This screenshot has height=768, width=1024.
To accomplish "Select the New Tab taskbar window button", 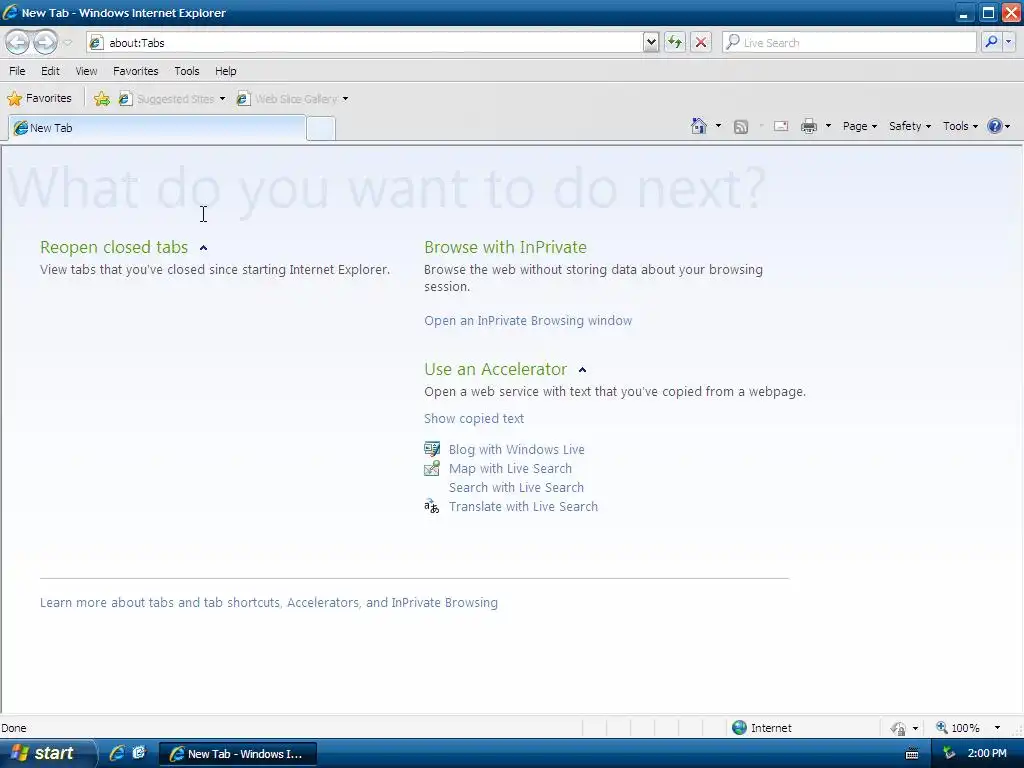I will pos(238,754).
